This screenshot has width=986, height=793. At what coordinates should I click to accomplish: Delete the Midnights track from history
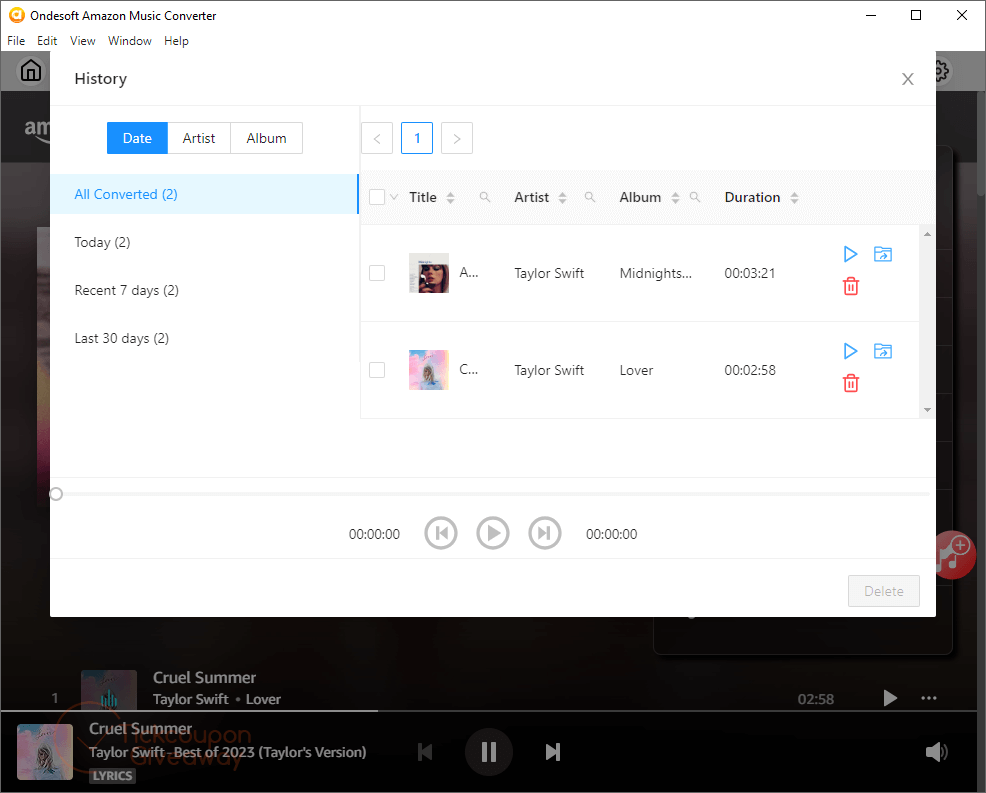851,286
